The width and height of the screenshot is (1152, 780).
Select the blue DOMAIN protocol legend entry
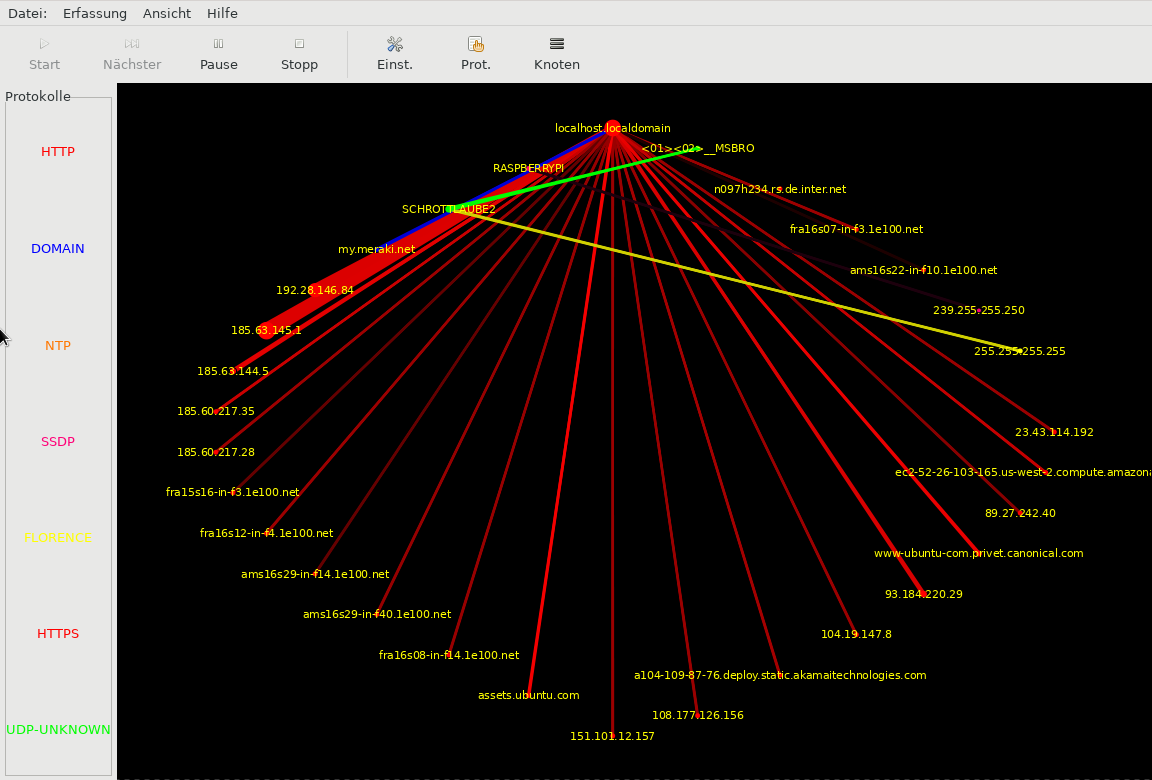tap(58, 249)
